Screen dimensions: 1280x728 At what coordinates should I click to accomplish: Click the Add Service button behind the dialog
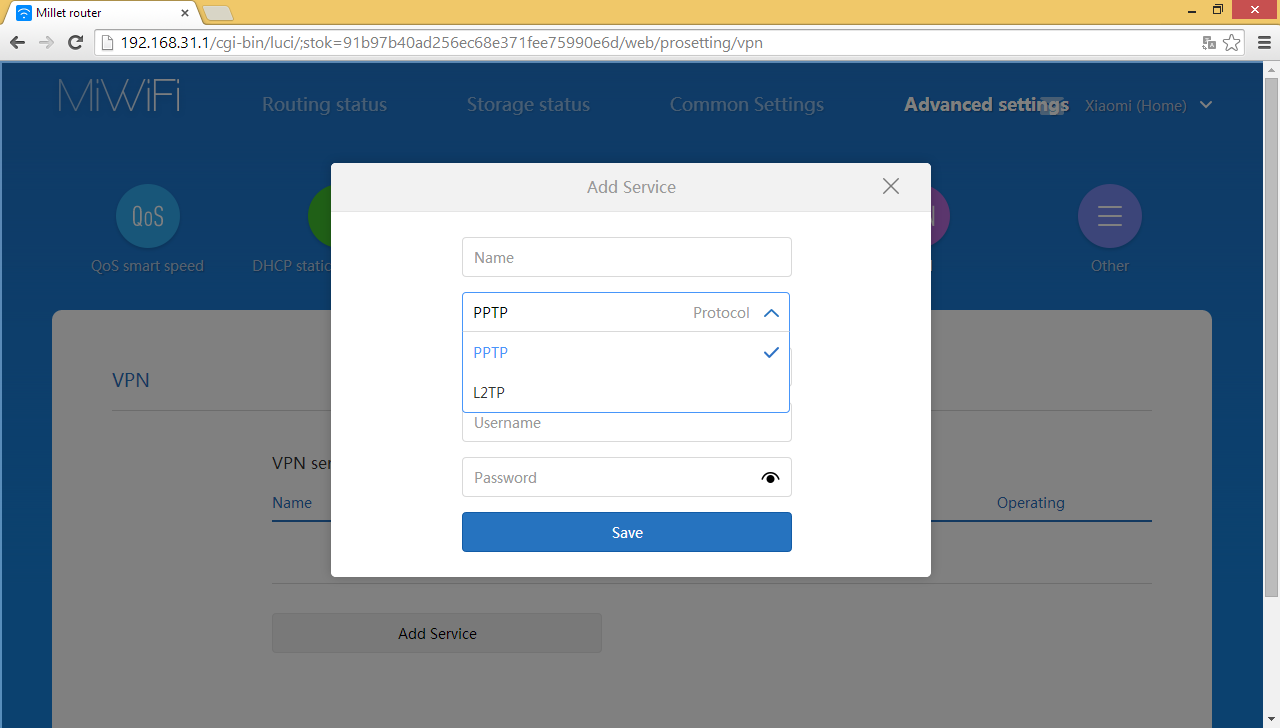[437, 633]
